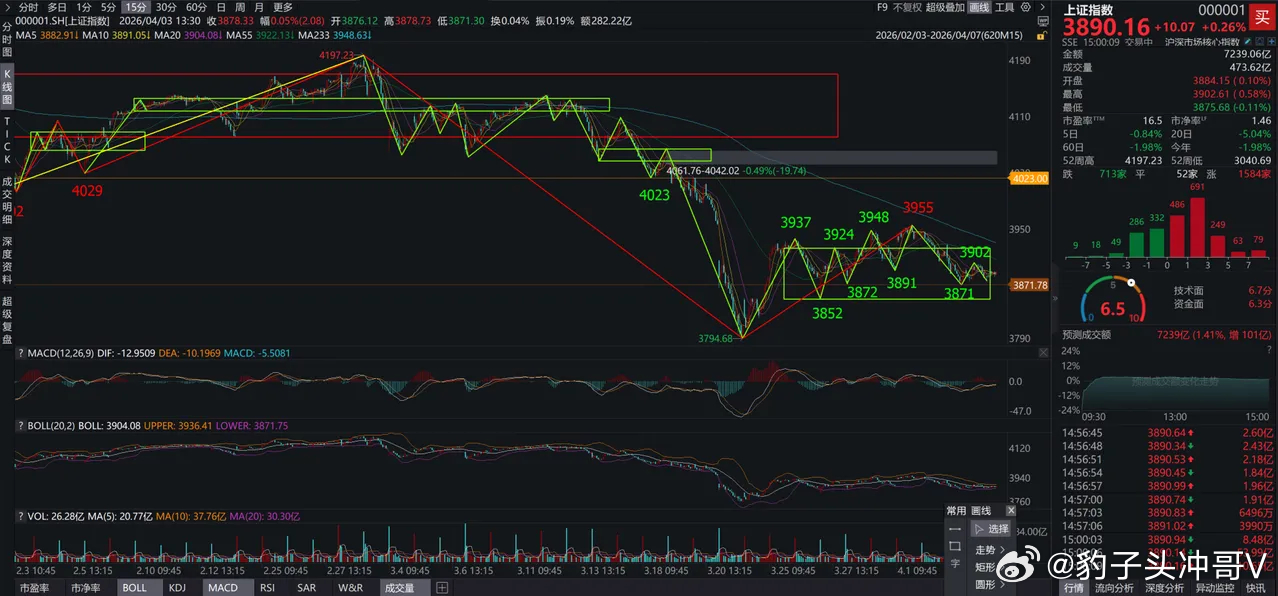Click the 4023.00 price marker on axis
The image size is (1278, 596).
tap(1029, 178)
